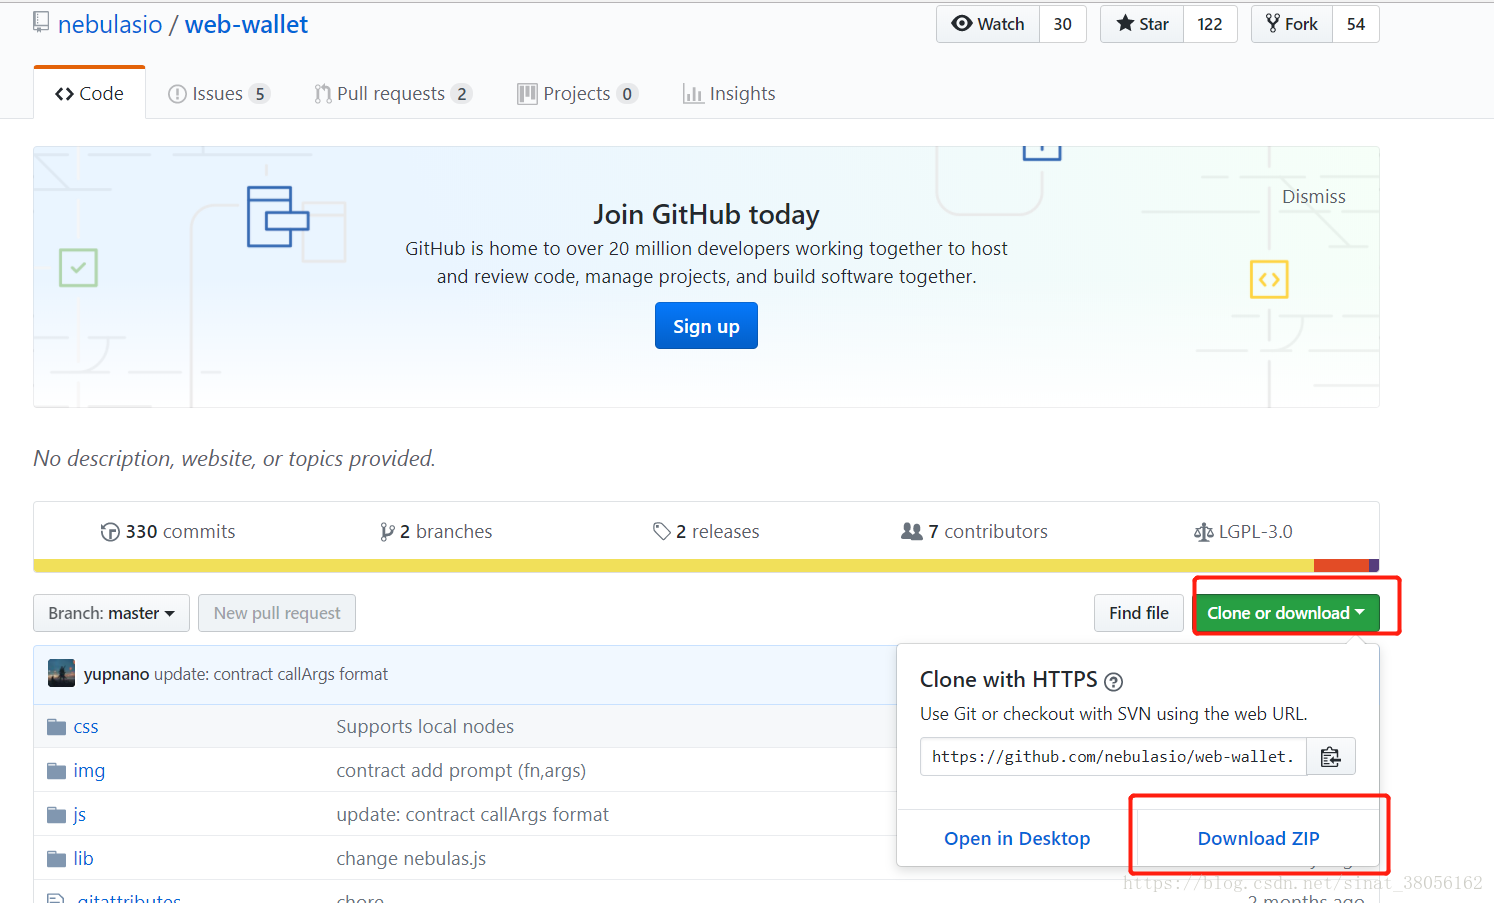Switch to the Code tab
This screenshot has height=903, width=1494.
tap(89, 93)
